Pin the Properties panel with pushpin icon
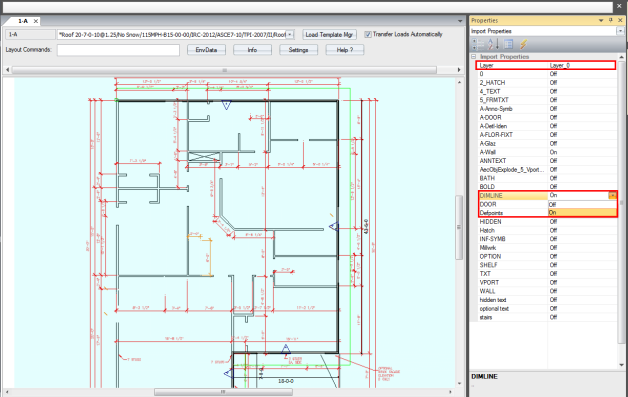 [x=611, y=20]
